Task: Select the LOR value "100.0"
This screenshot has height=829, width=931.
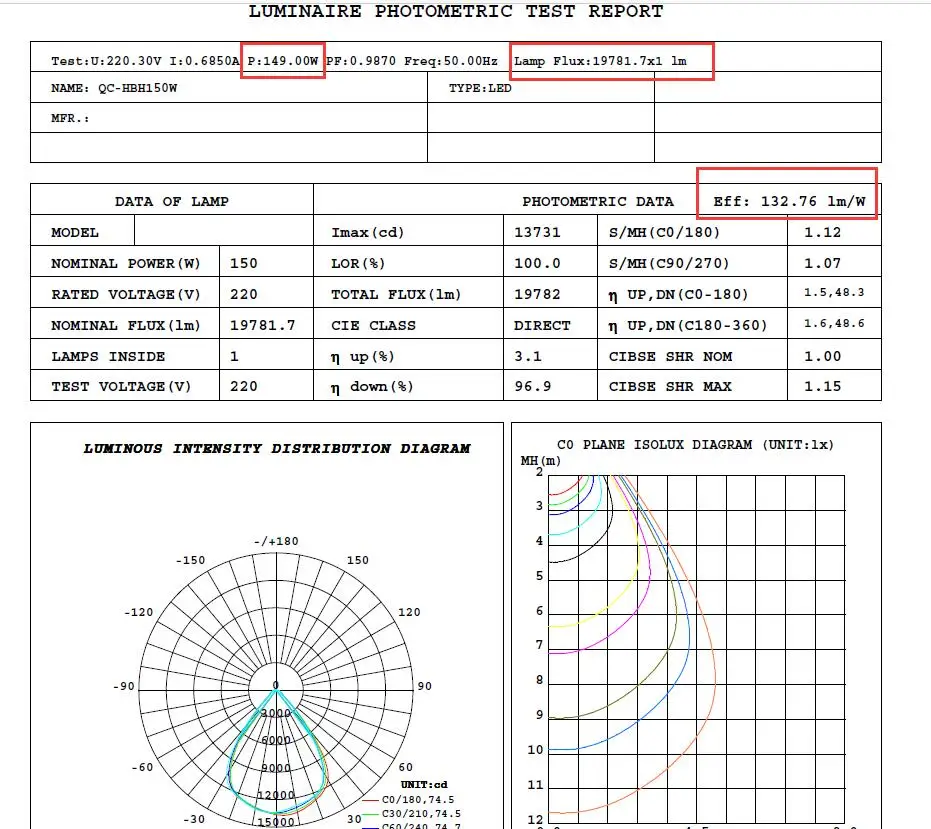Action: 537,263
